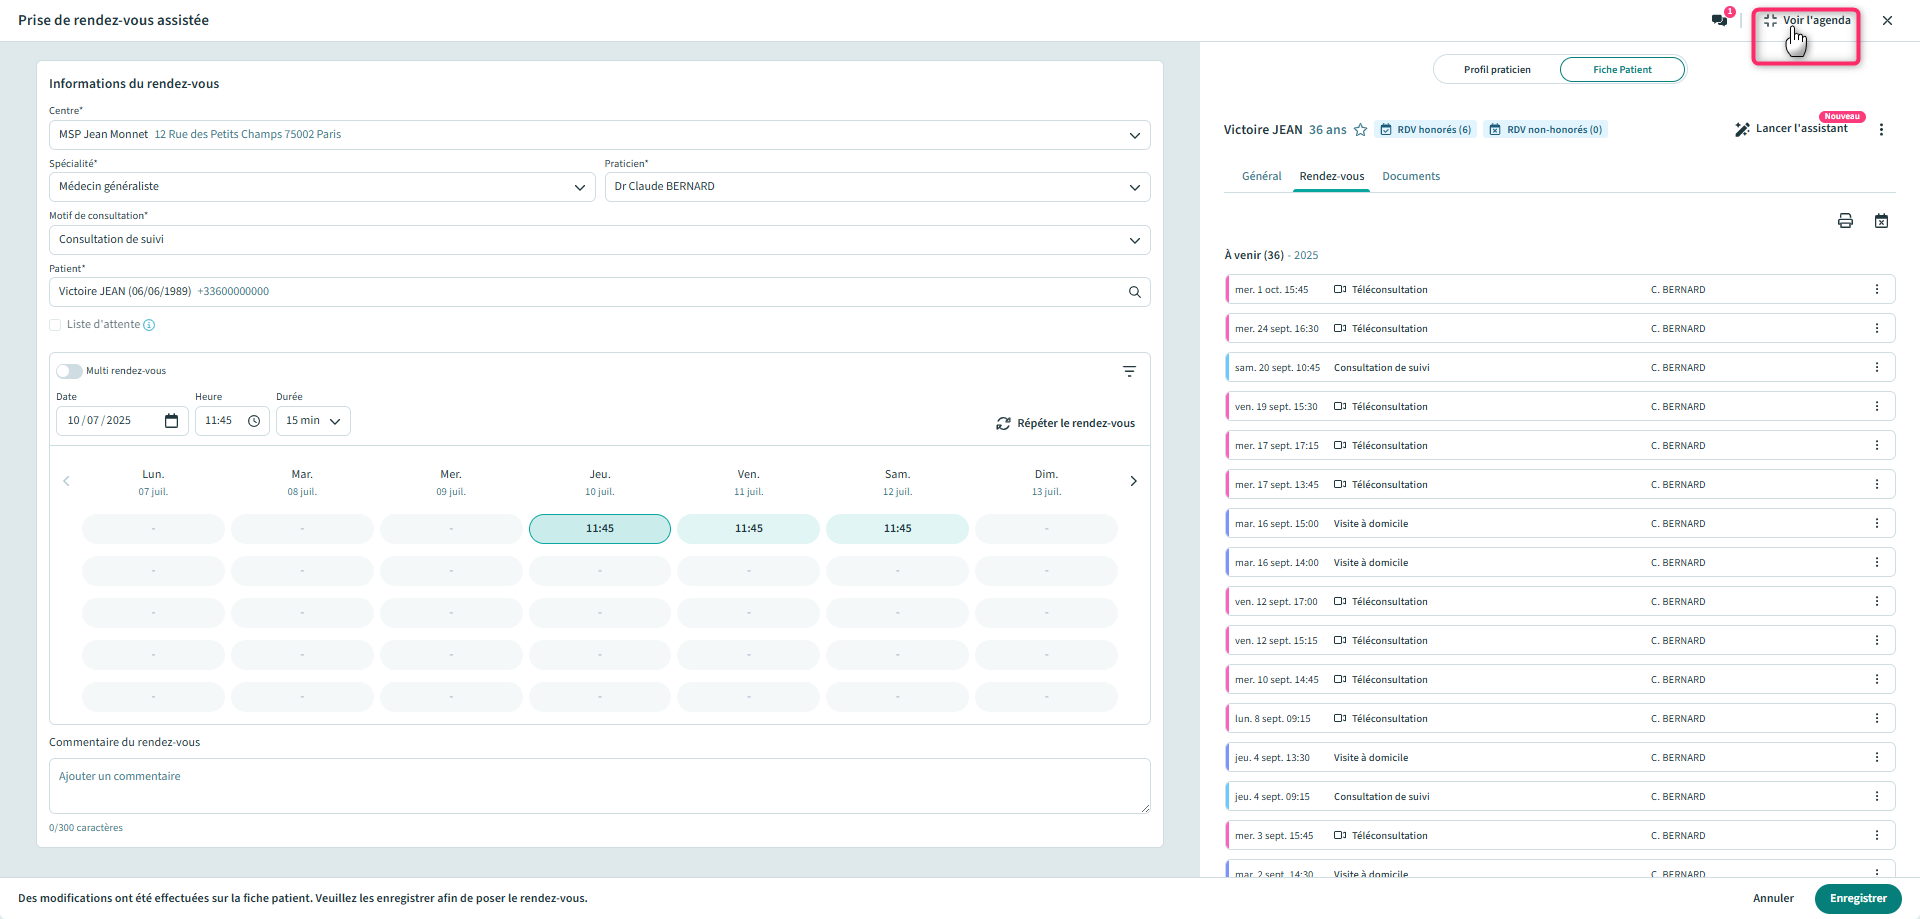Open more options beside Lancer l'assistant
1920x919 pixels.
click(1881, 130)
